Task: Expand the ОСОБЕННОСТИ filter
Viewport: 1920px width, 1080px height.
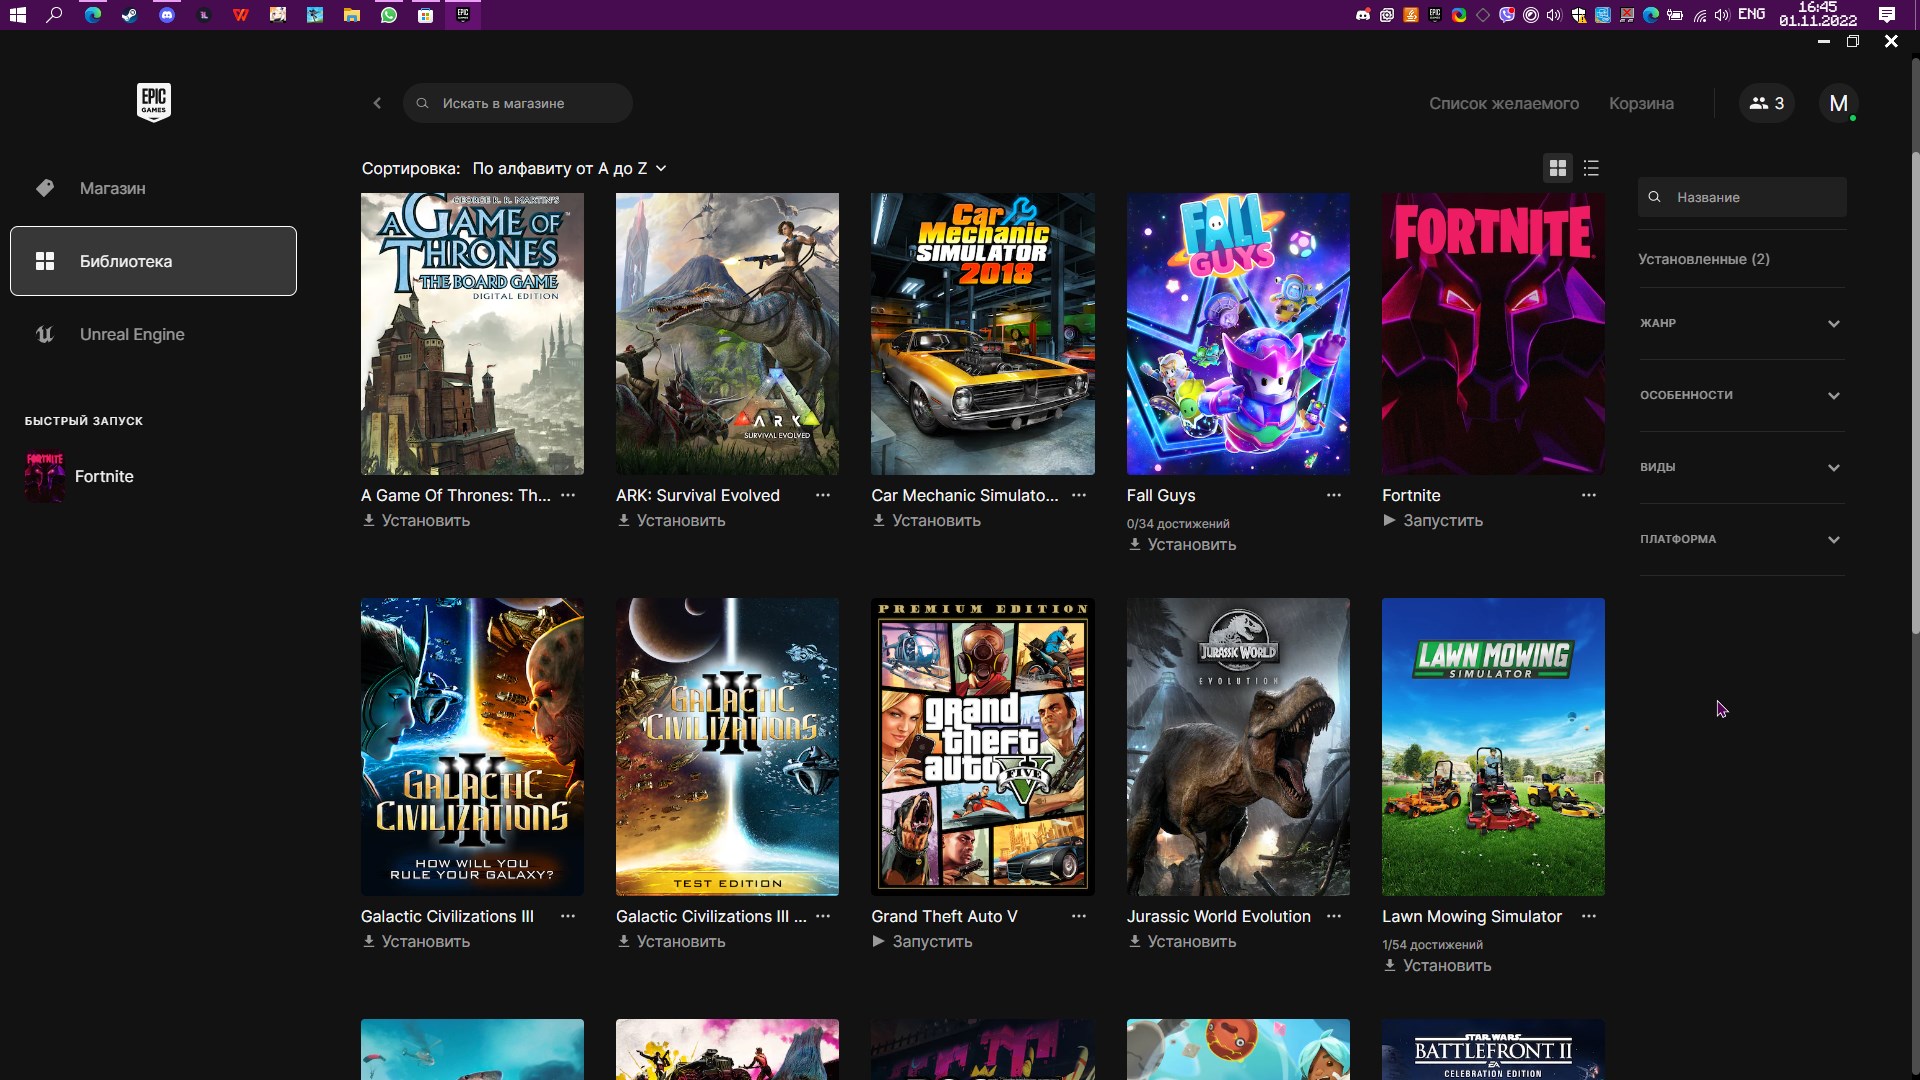Action: pos(1741,395)
